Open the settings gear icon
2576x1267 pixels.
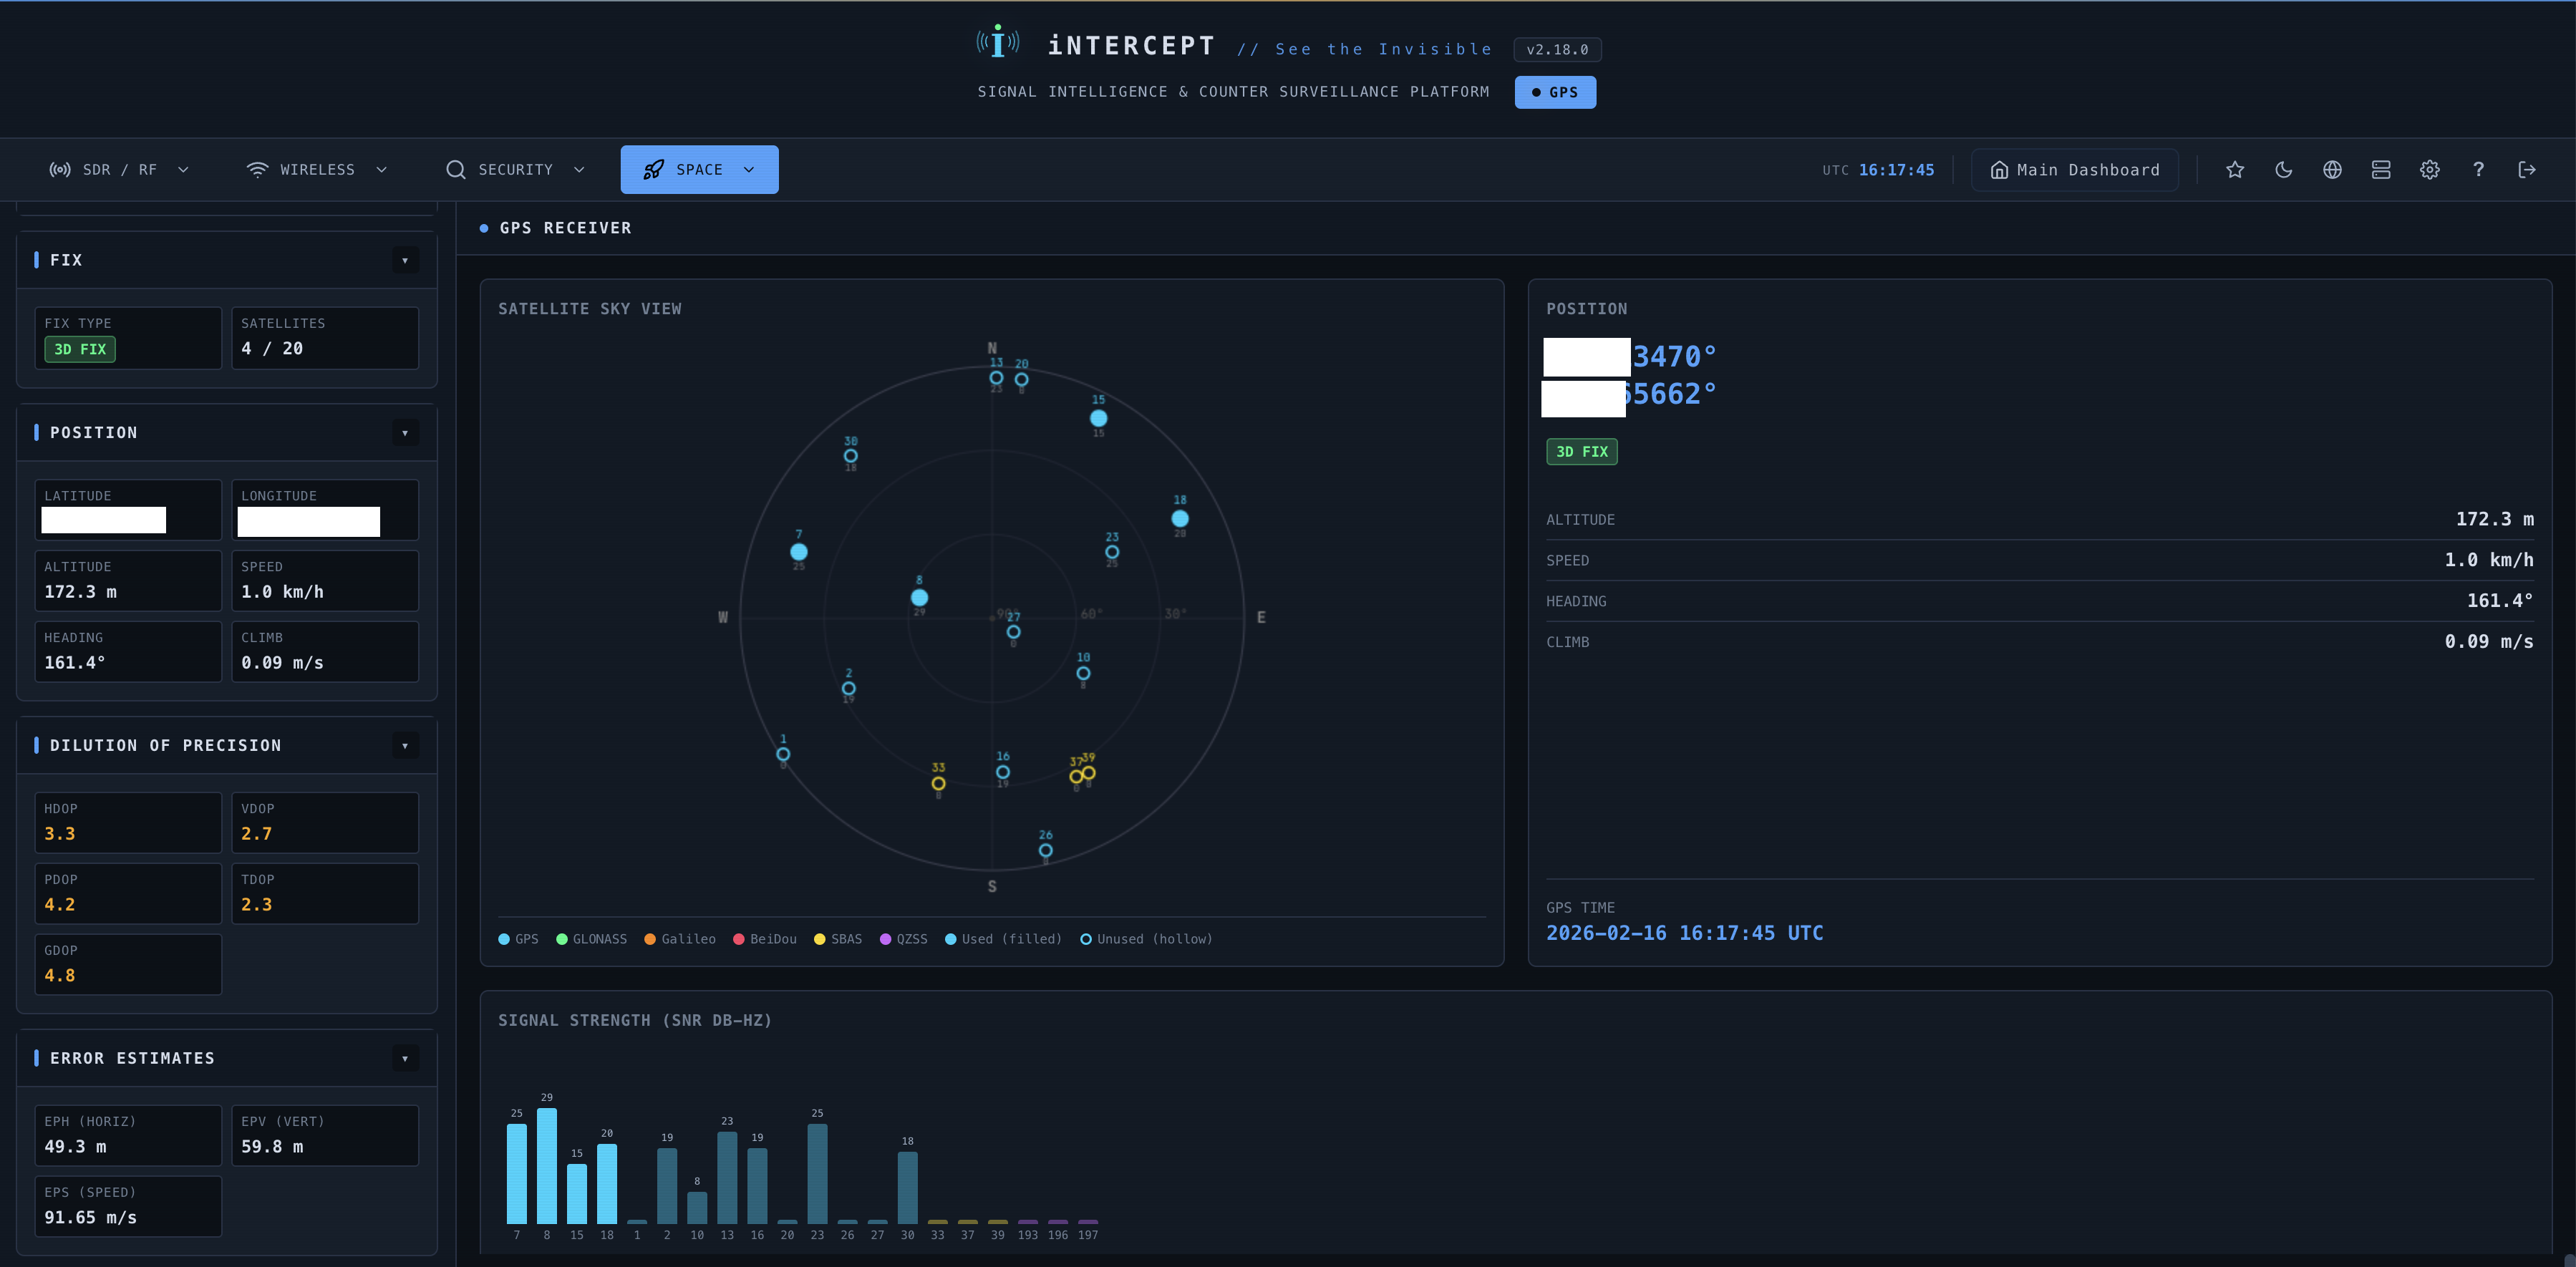click(2430, 170)
